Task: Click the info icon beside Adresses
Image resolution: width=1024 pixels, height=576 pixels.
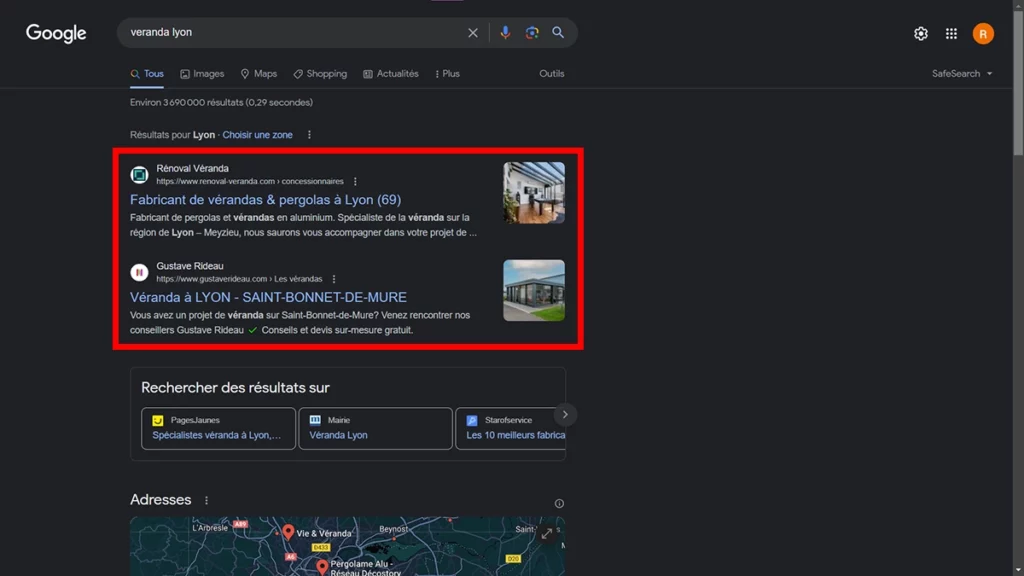Action: point(559,503)
